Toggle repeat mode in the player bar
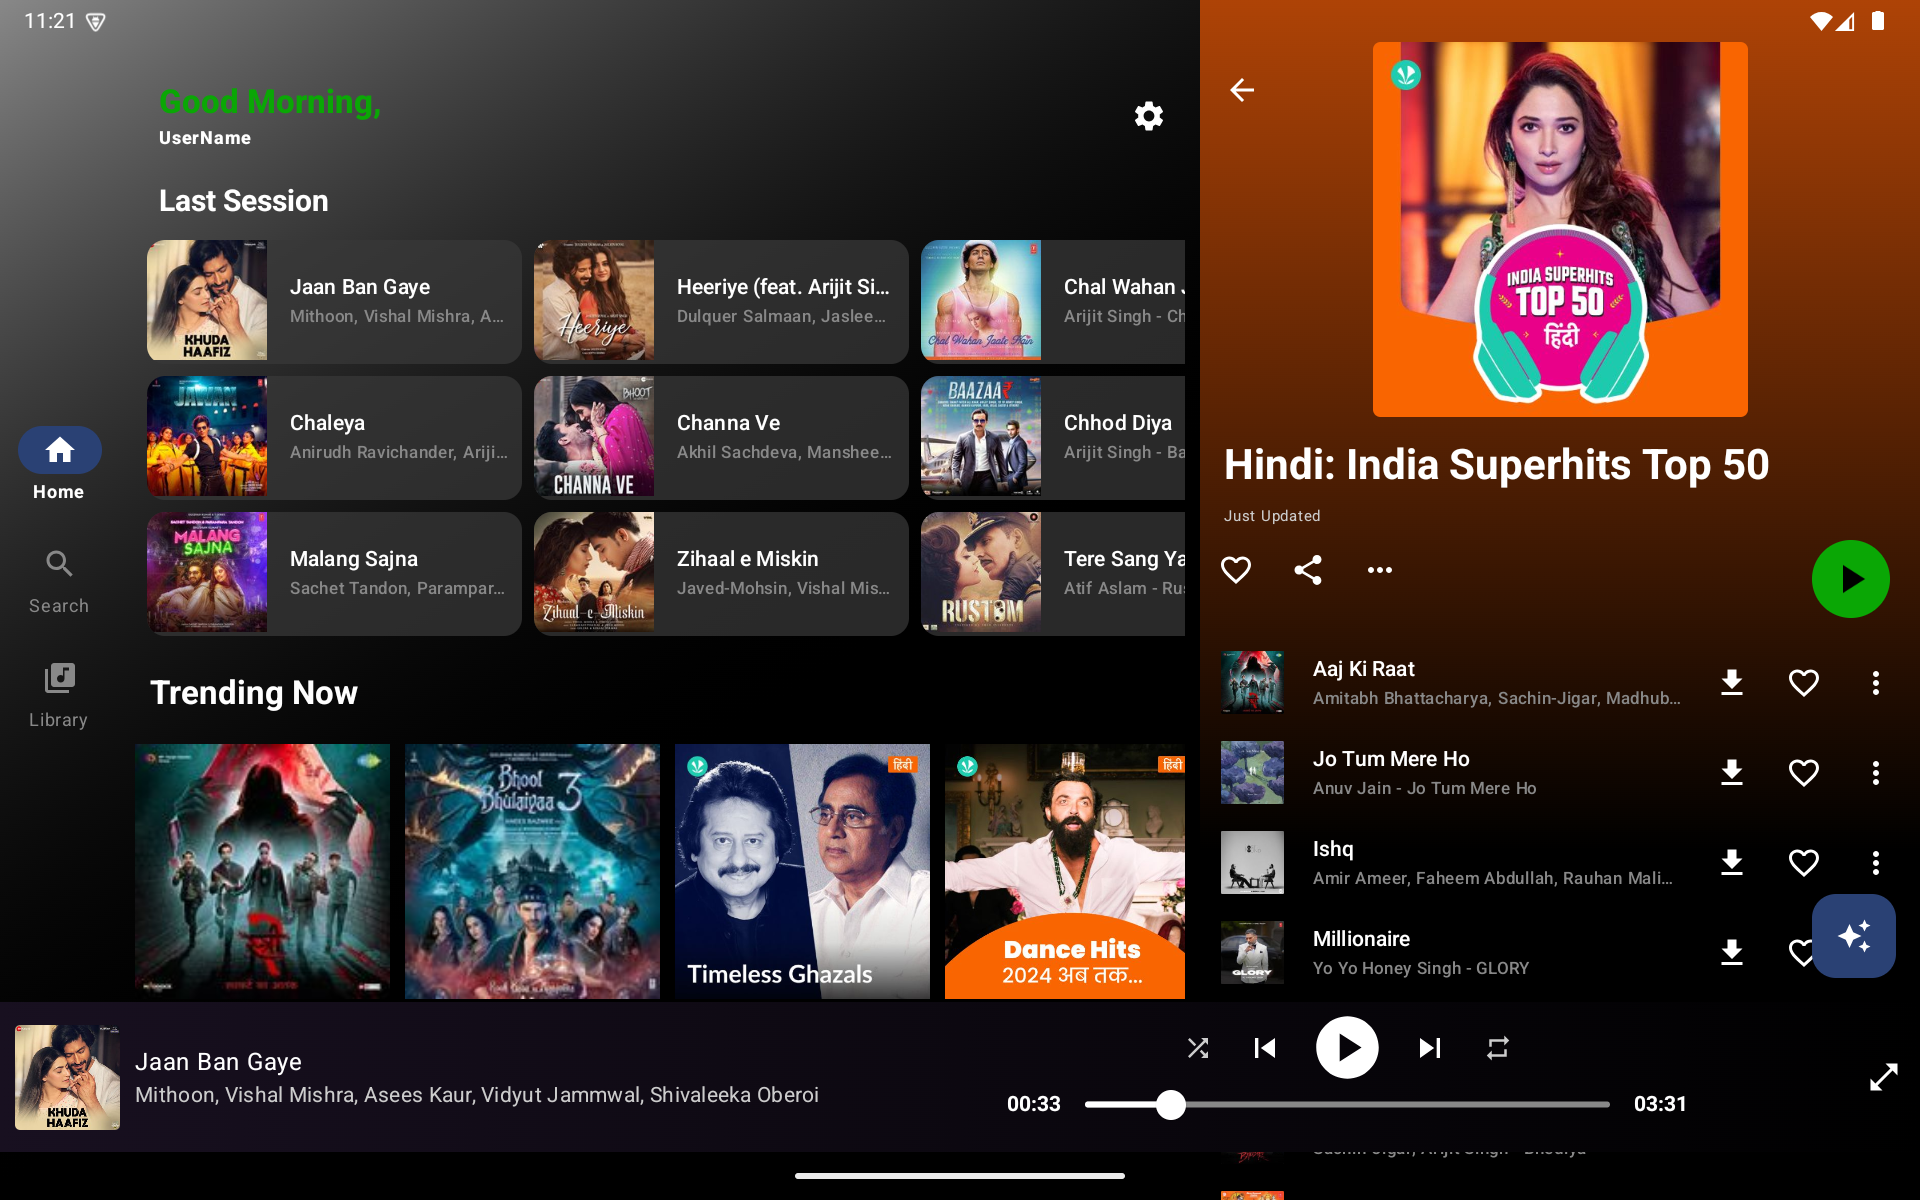Image resolution: width=1920 pixels, height=1200 pixels. tap(1497, 1047)
